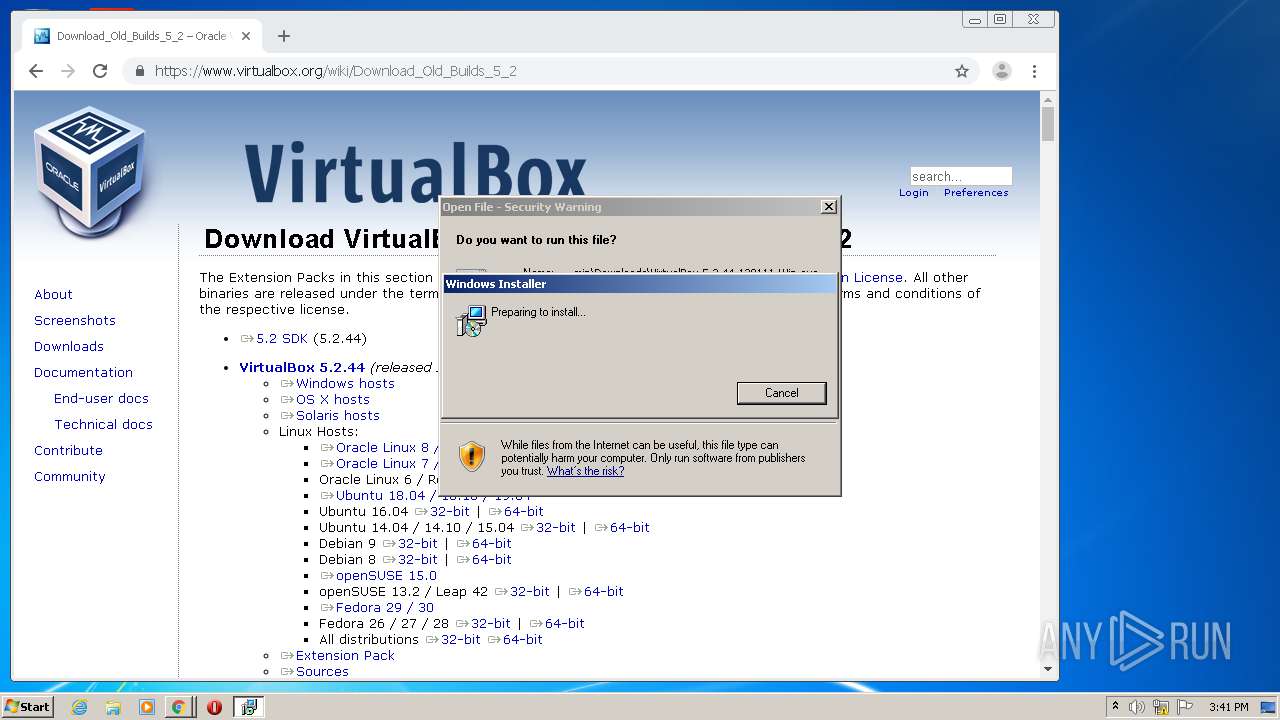Open the Preferences link
This screenshot has width=1280, height=720.
coord(976,192)
